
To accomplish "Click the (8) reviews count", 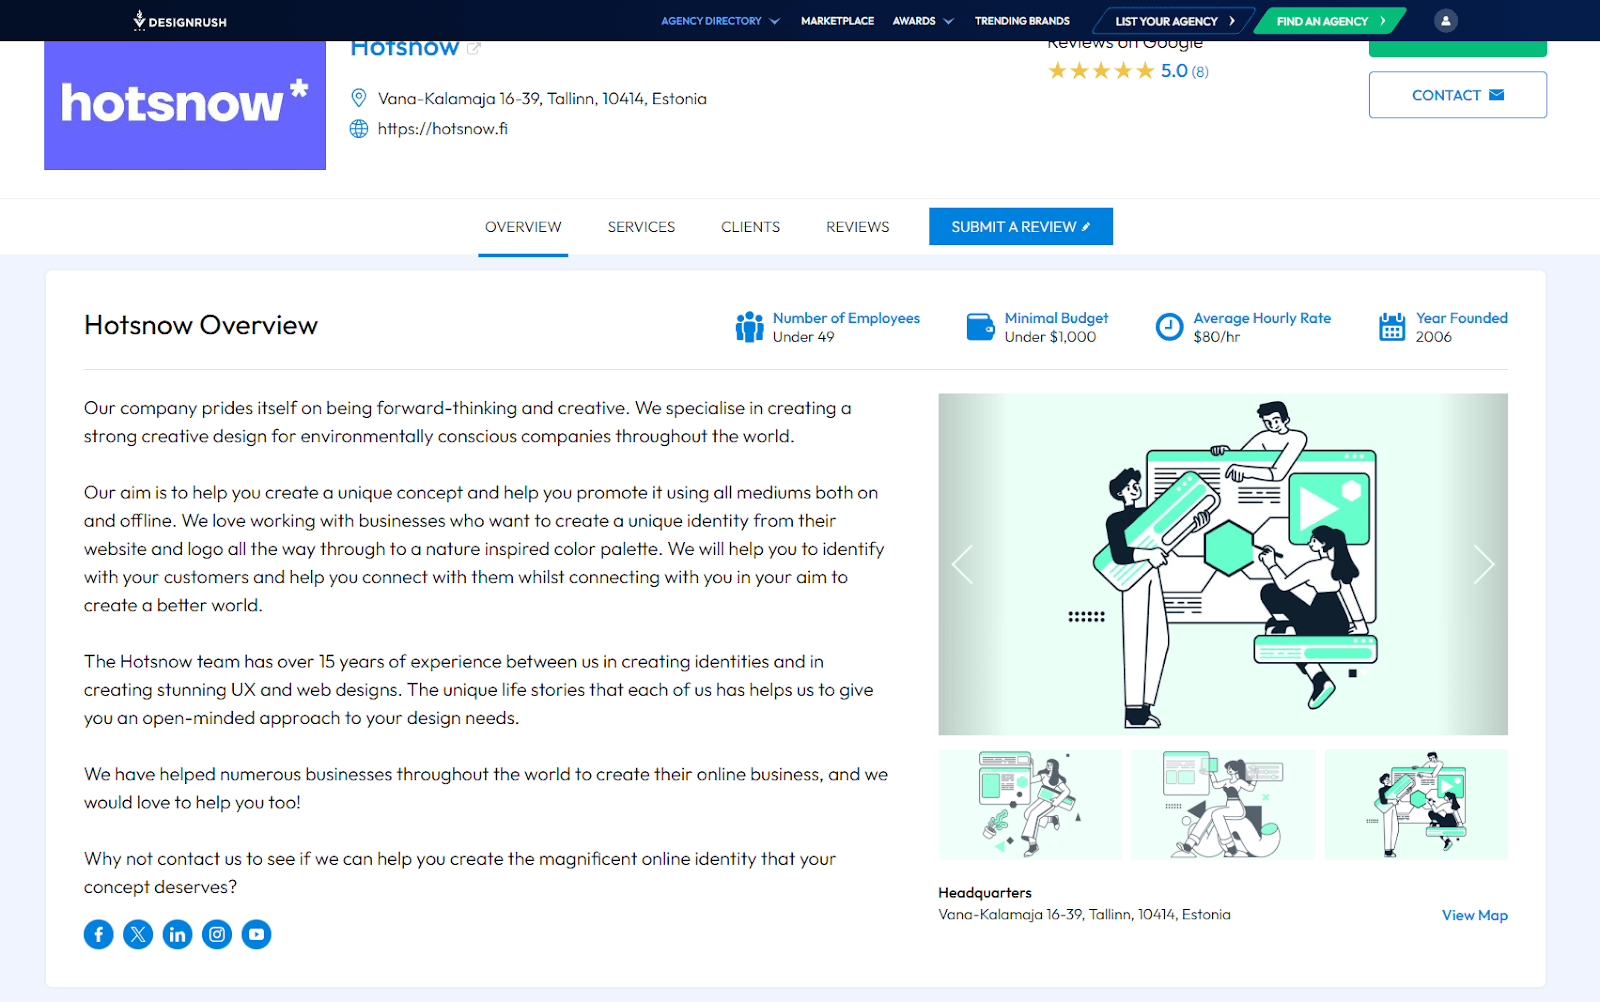I will coord(1200,72).
